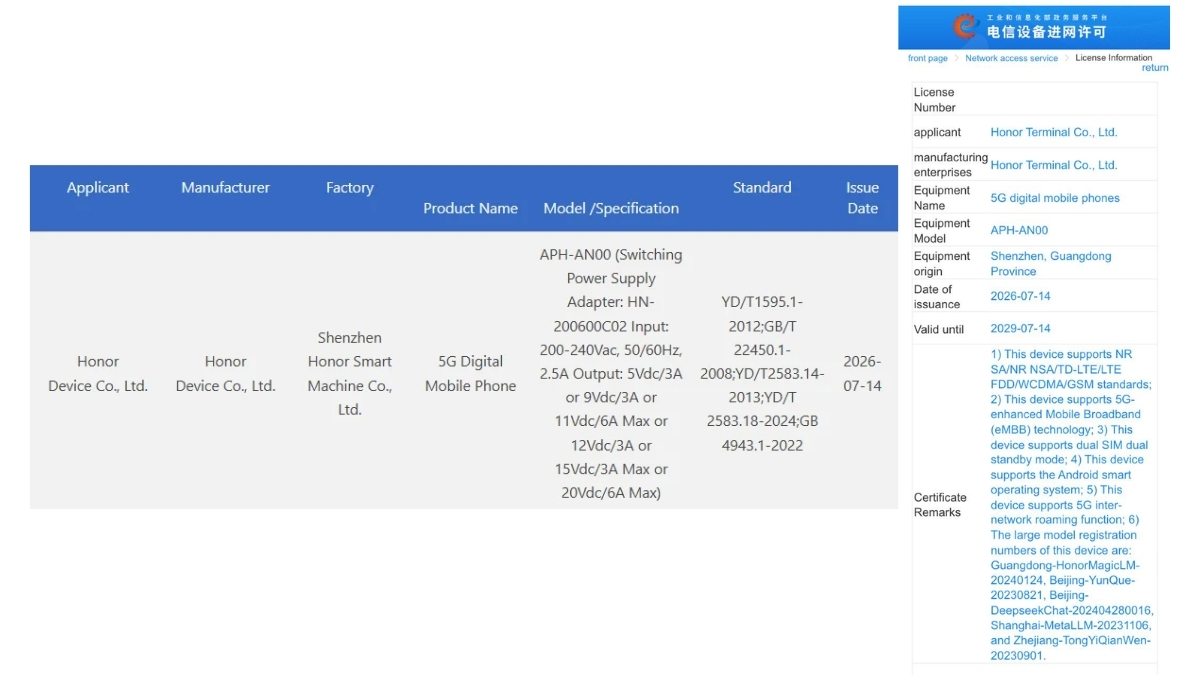Open the Network access service breadcrumb
Viewport: 1200px width, 675px height.
[x=1011, y=58]
